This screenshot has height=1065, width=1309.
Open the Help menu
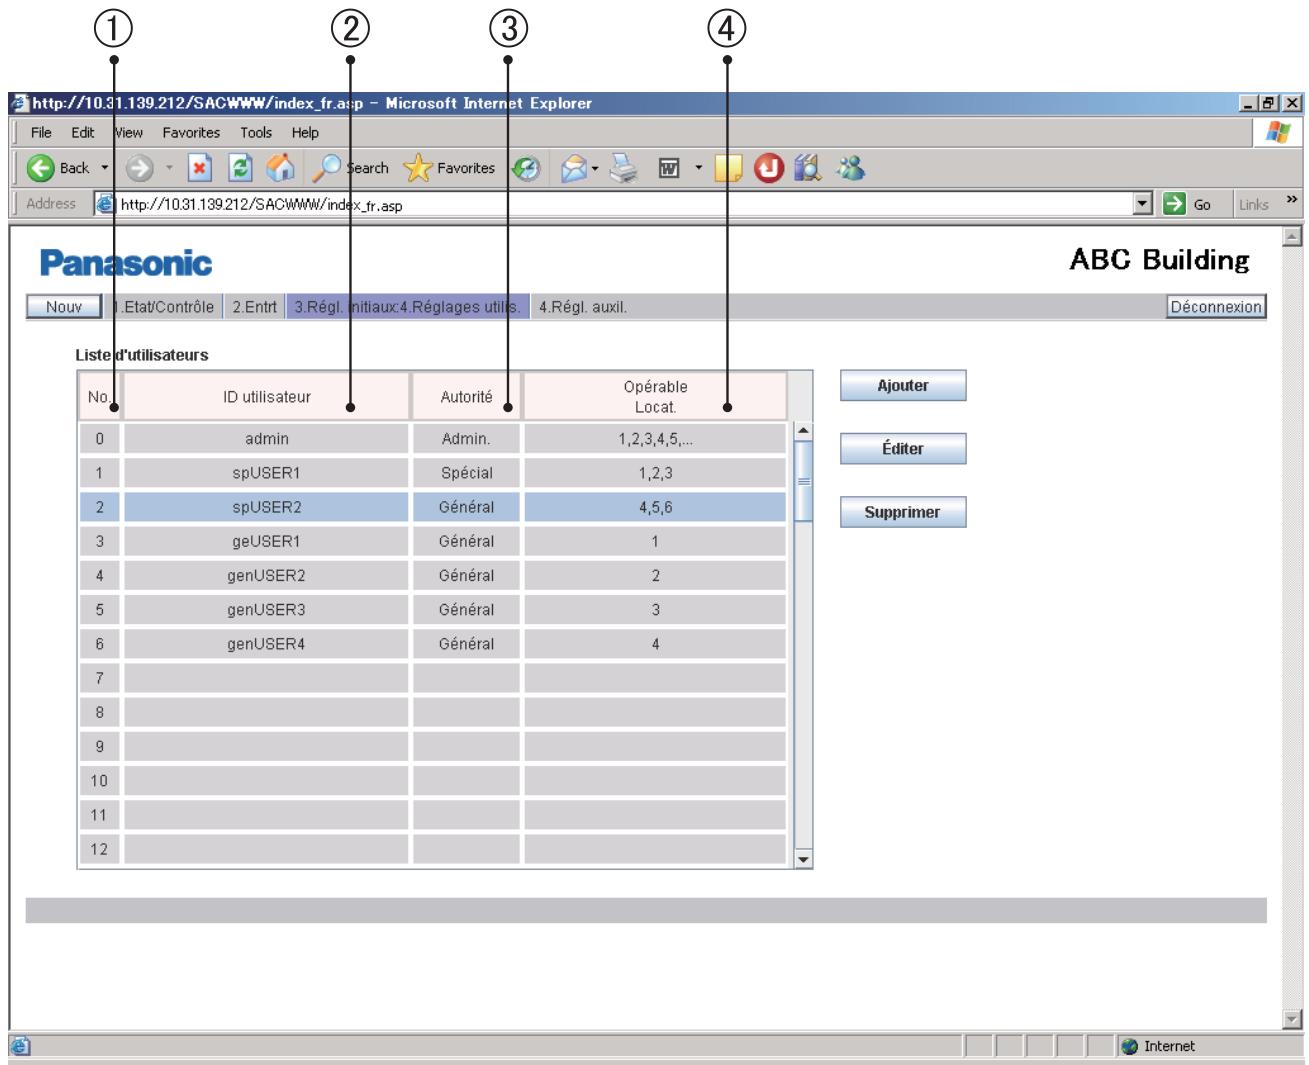305,132
